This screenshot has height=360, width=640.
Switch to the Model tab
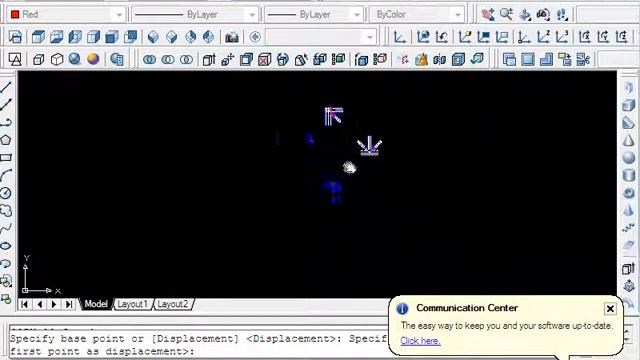tap(96, 304)
